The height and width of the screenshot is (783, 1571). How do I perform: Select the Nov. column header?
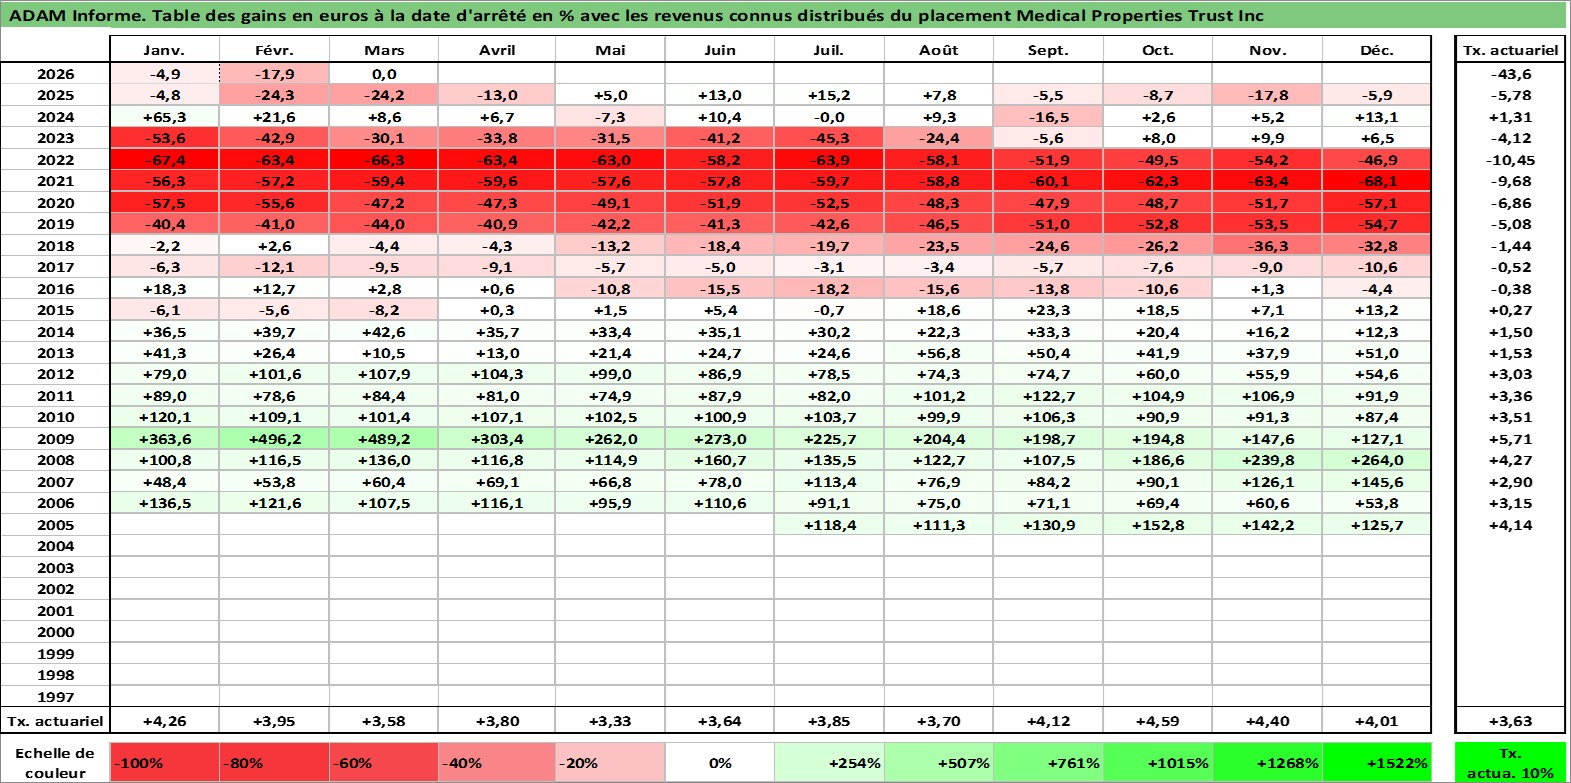point(1267,50)
